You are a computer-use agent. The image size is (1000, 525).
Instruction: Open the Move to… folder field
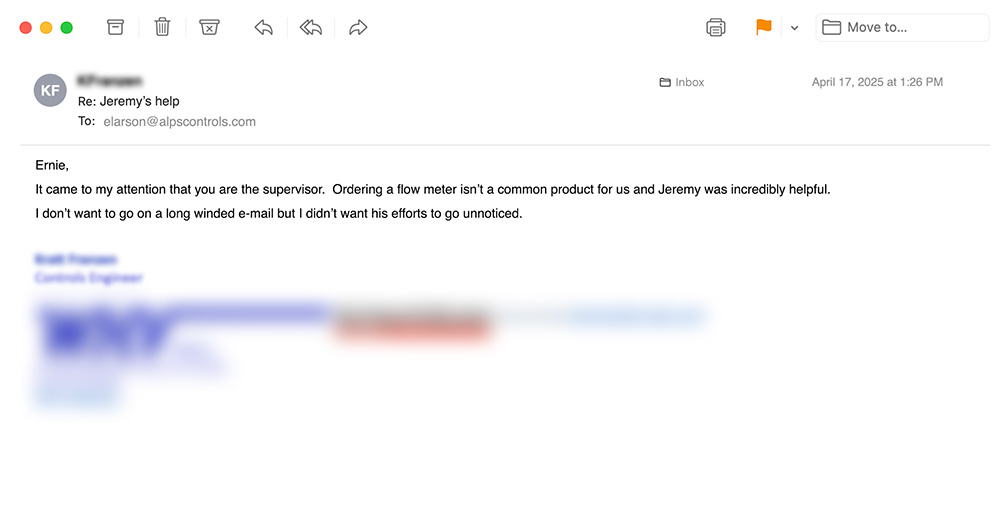pyautogui.click(x=903, y=28)
